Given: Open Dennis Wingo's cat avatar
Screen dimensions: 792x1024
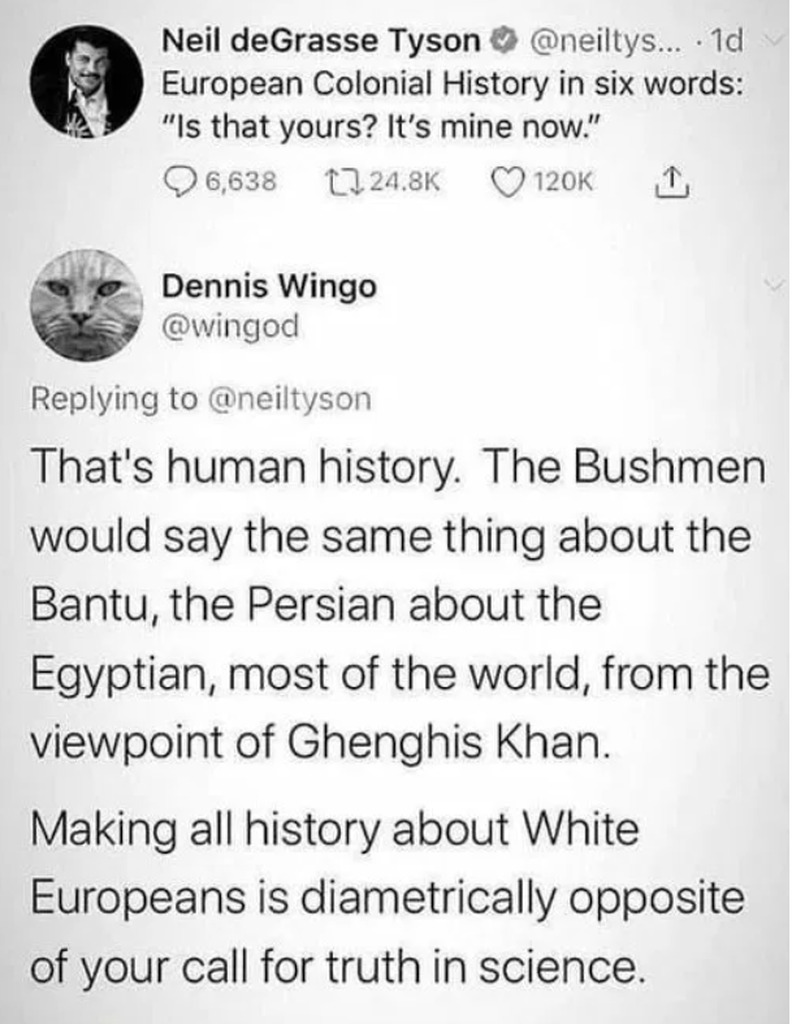Looking at the screenshot, I should (86, 305).
